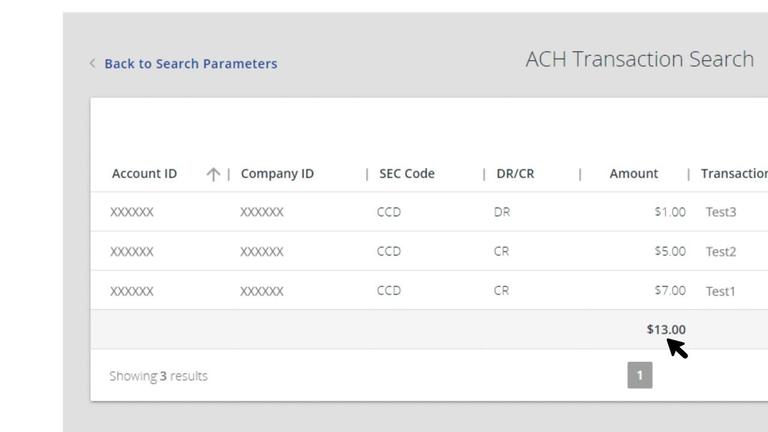
Task: Select the Test1 transaction cell
Action: point(720,291)
